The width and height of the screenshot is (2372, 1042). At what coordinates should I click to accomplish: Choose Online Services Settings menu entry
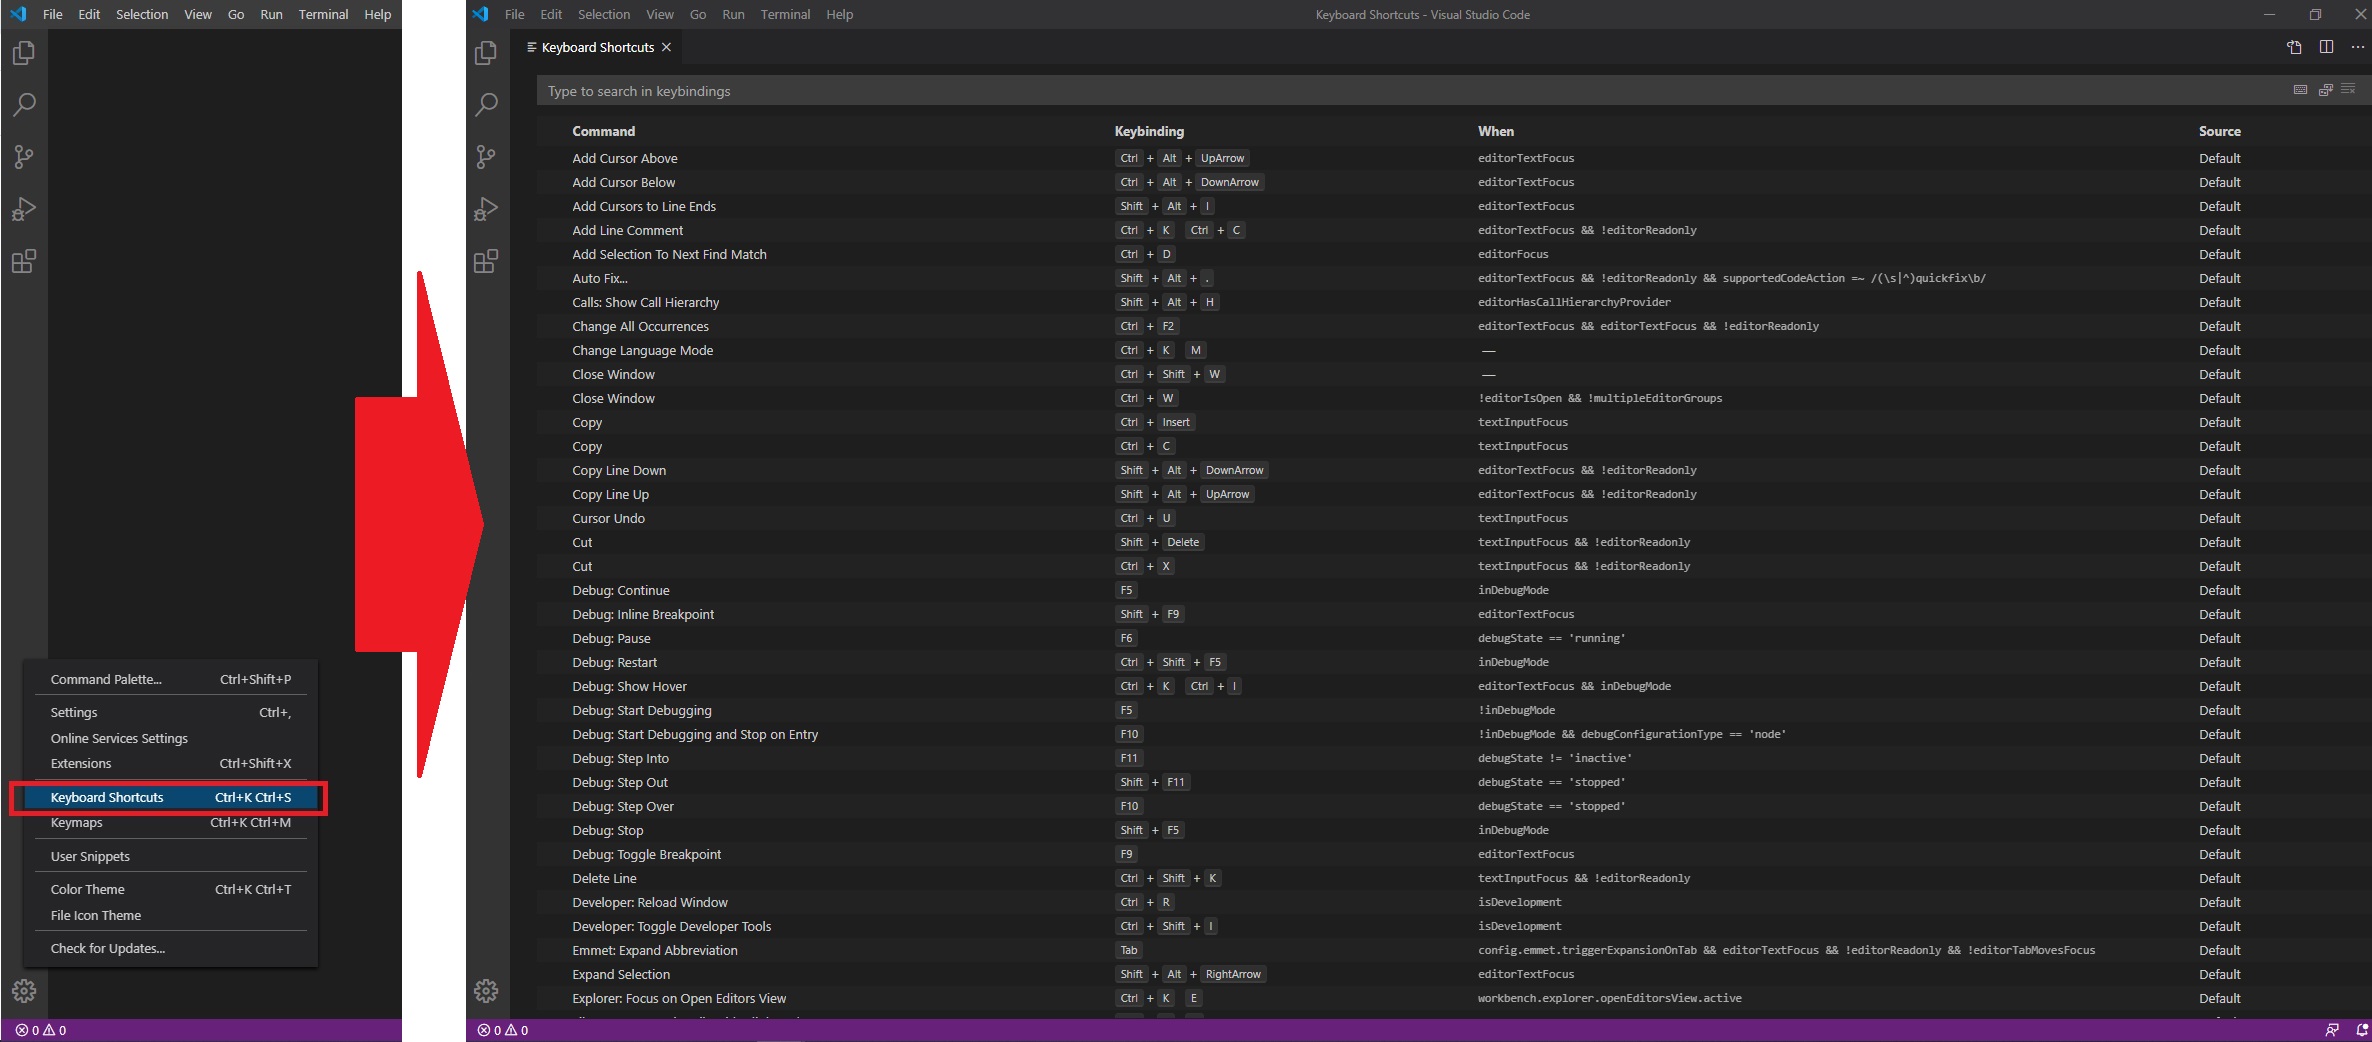coord(171,738)
